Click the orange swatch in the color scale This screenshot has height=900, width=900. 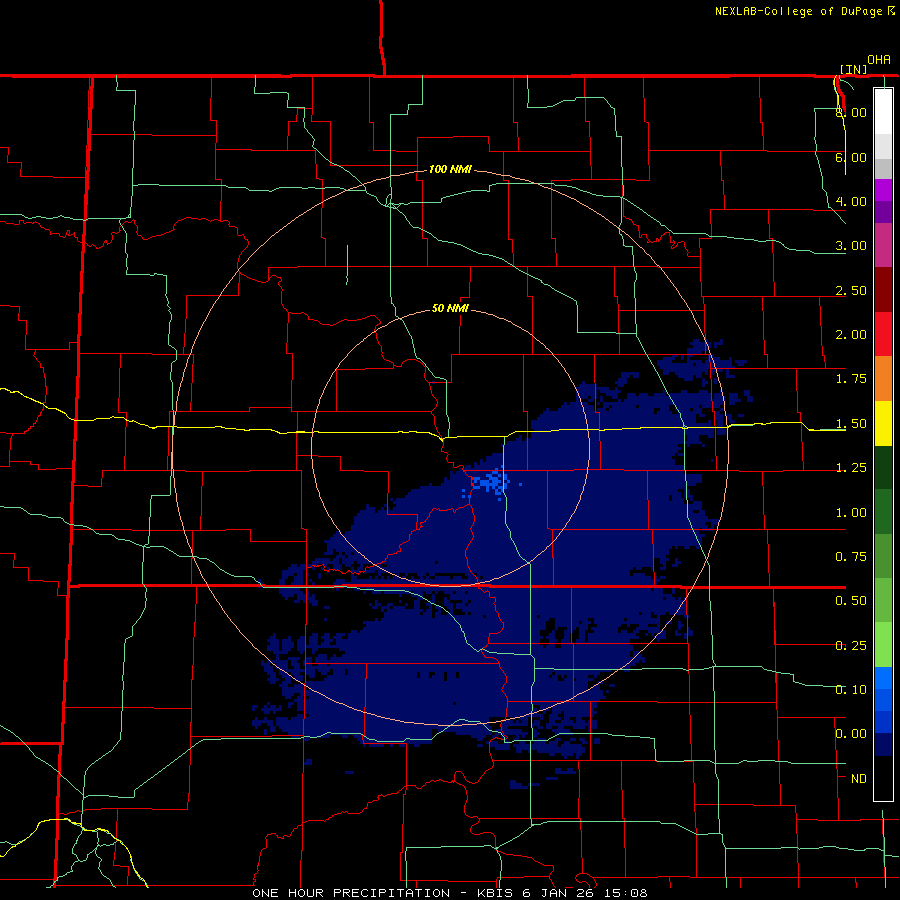pos(883,379)
